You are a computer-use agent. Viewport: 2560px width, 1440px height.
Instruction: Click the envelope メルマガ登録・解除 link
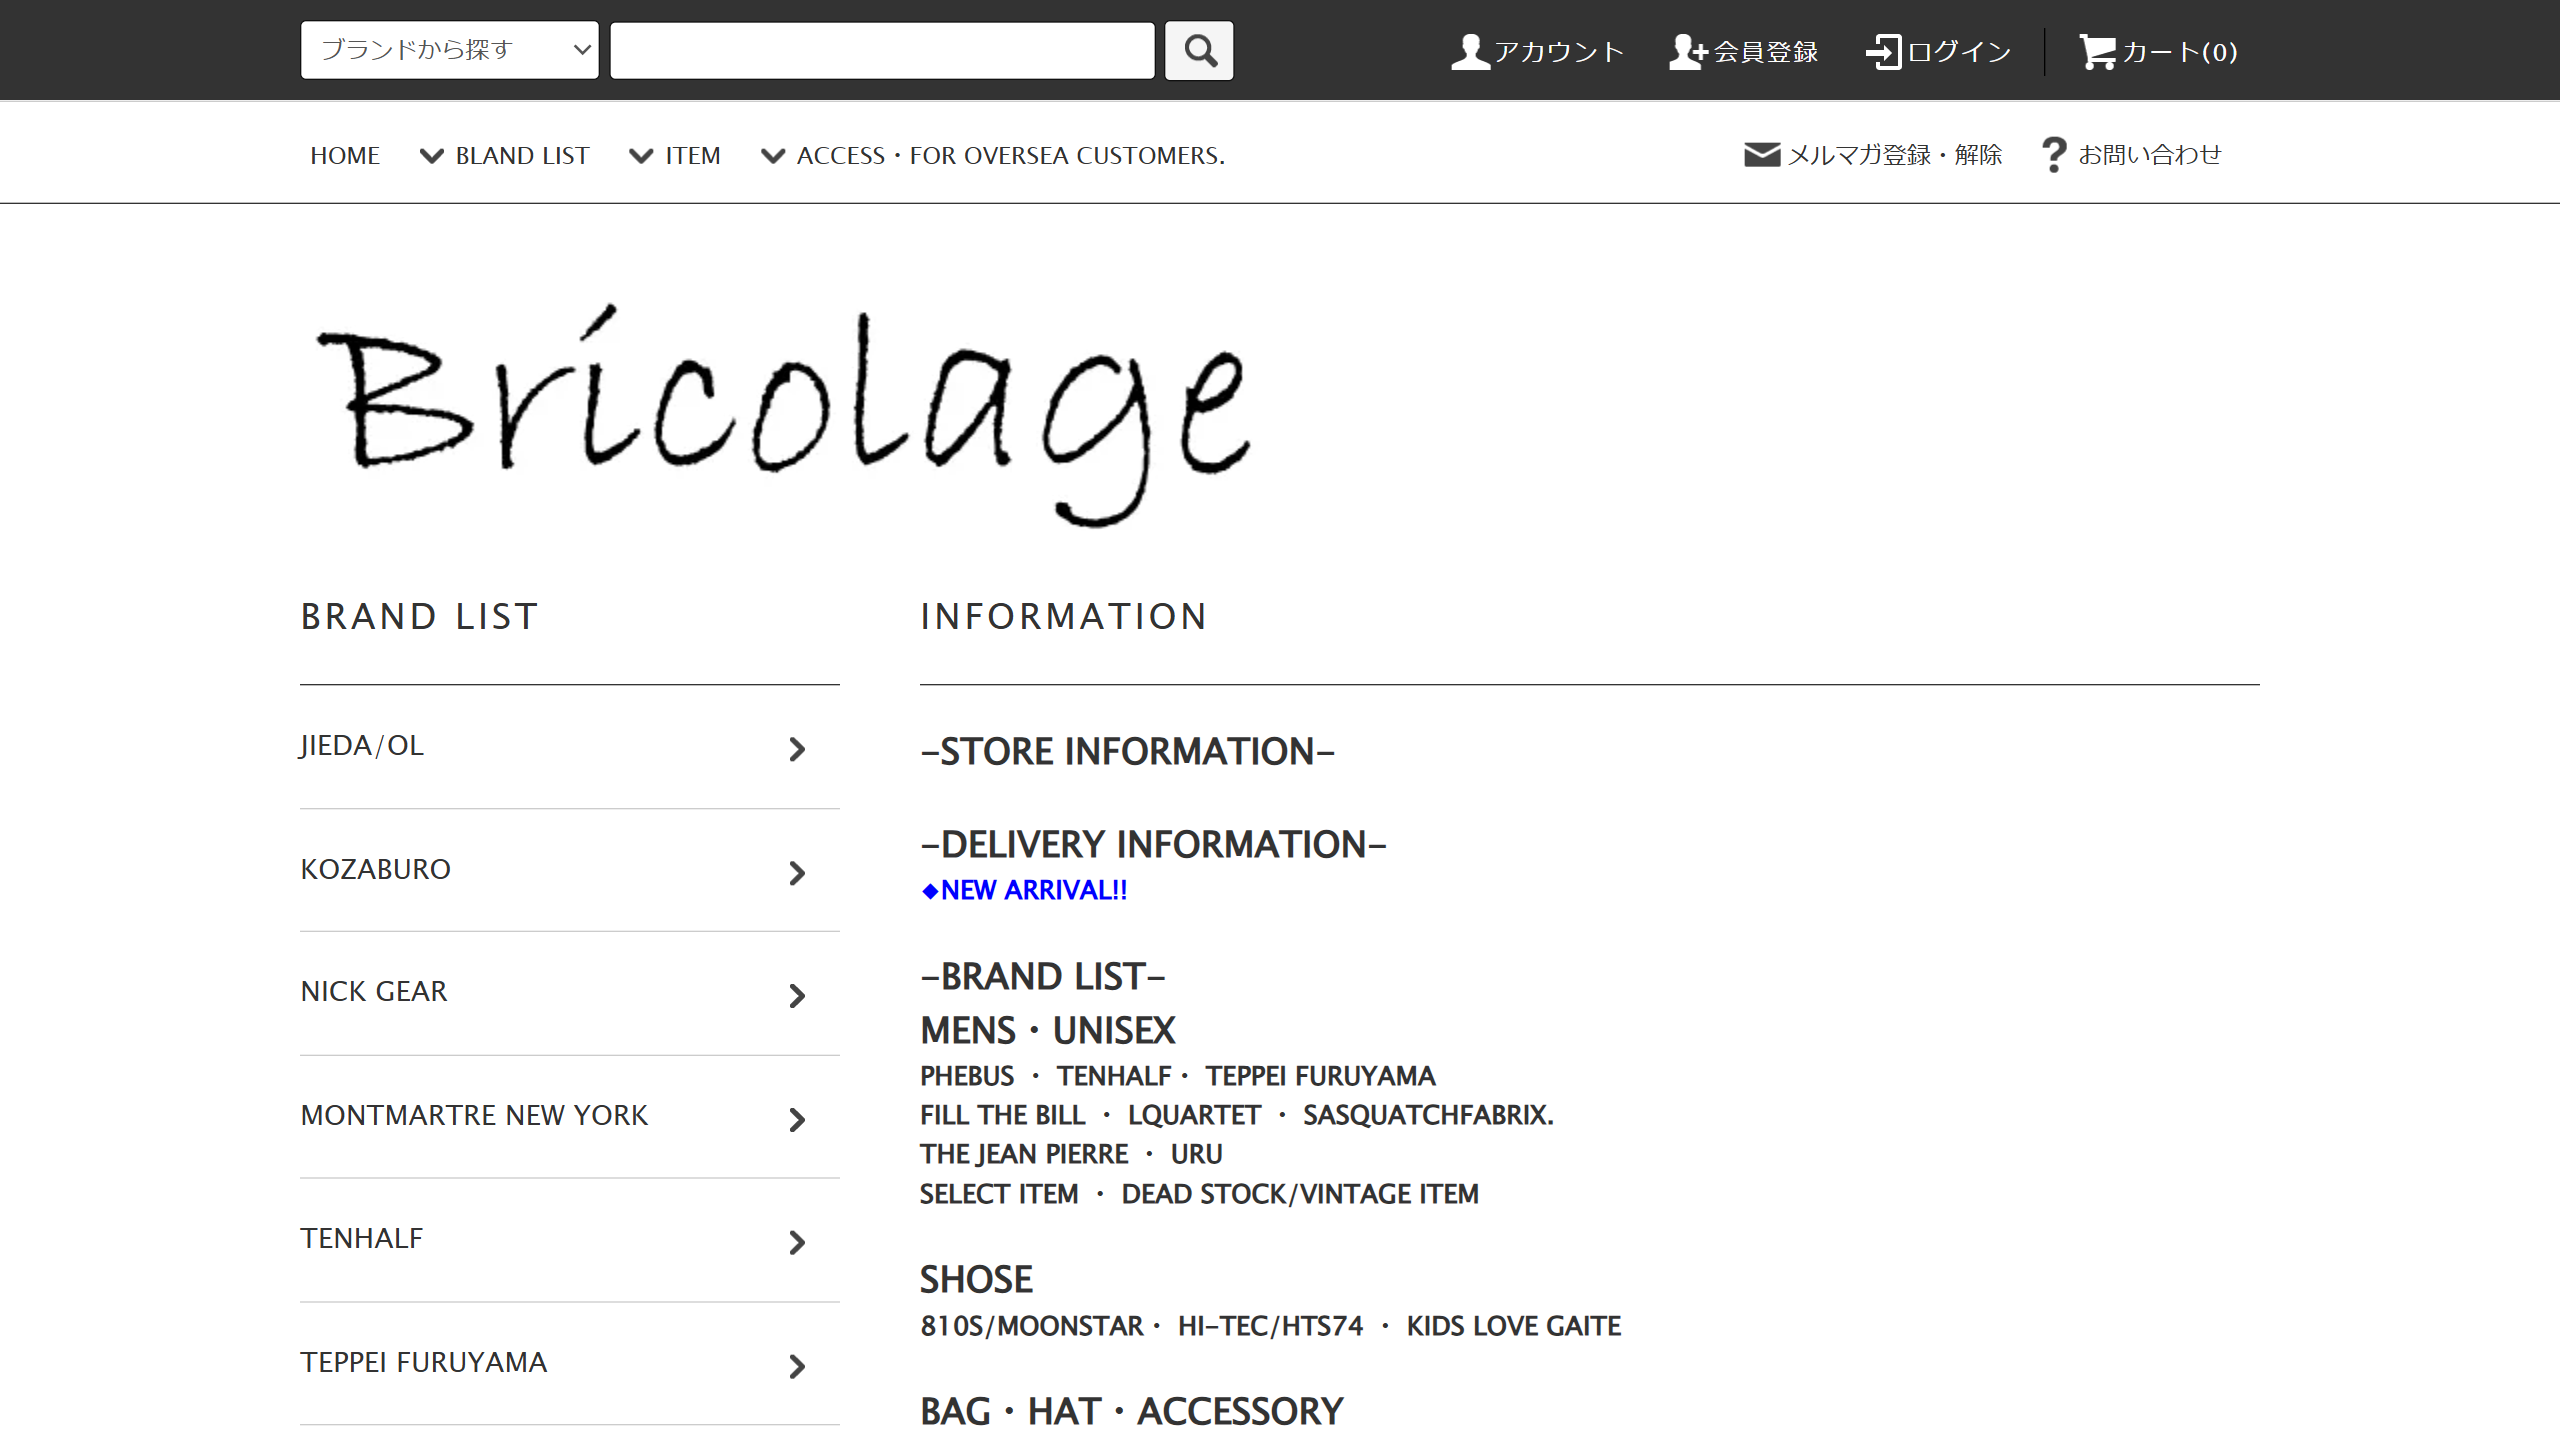(x=1873, y=155)
